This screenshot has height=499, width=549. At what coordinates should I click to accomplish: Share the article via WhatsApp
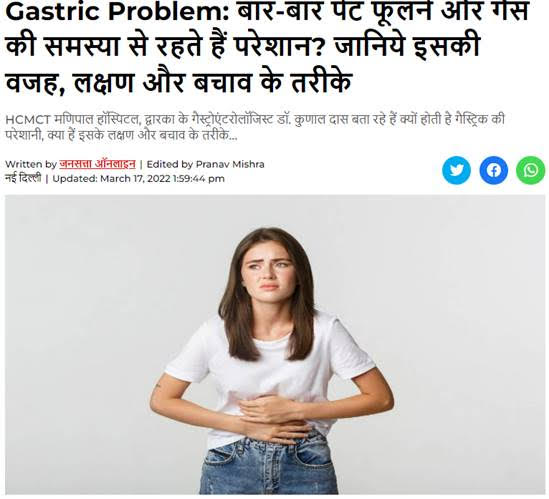pos(530,170)
